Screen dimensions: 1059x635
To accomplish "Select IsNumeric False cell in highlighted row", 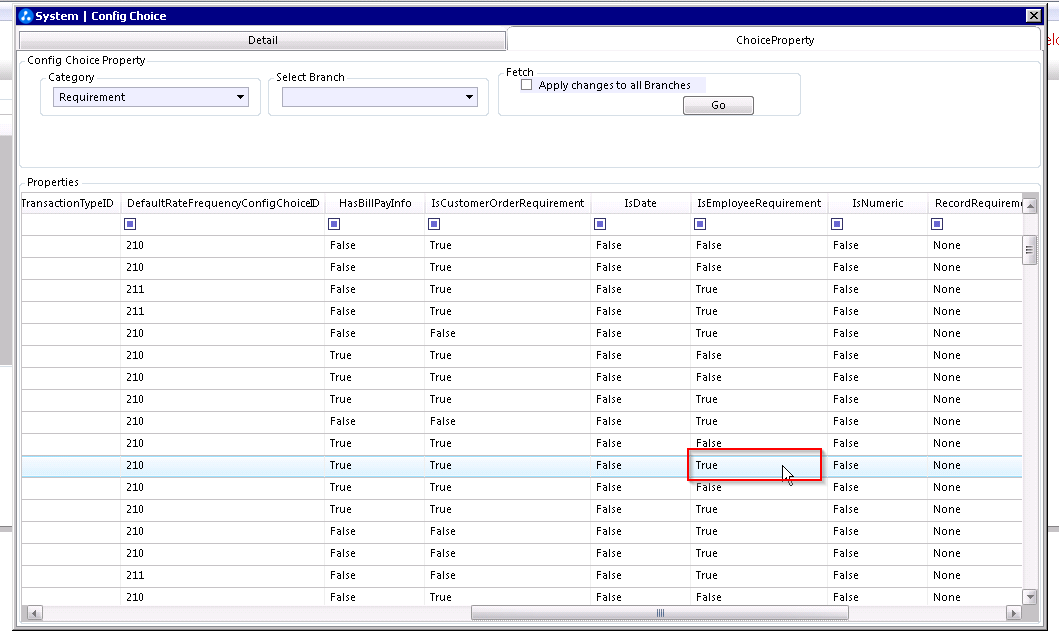I will tap(877, 465).
